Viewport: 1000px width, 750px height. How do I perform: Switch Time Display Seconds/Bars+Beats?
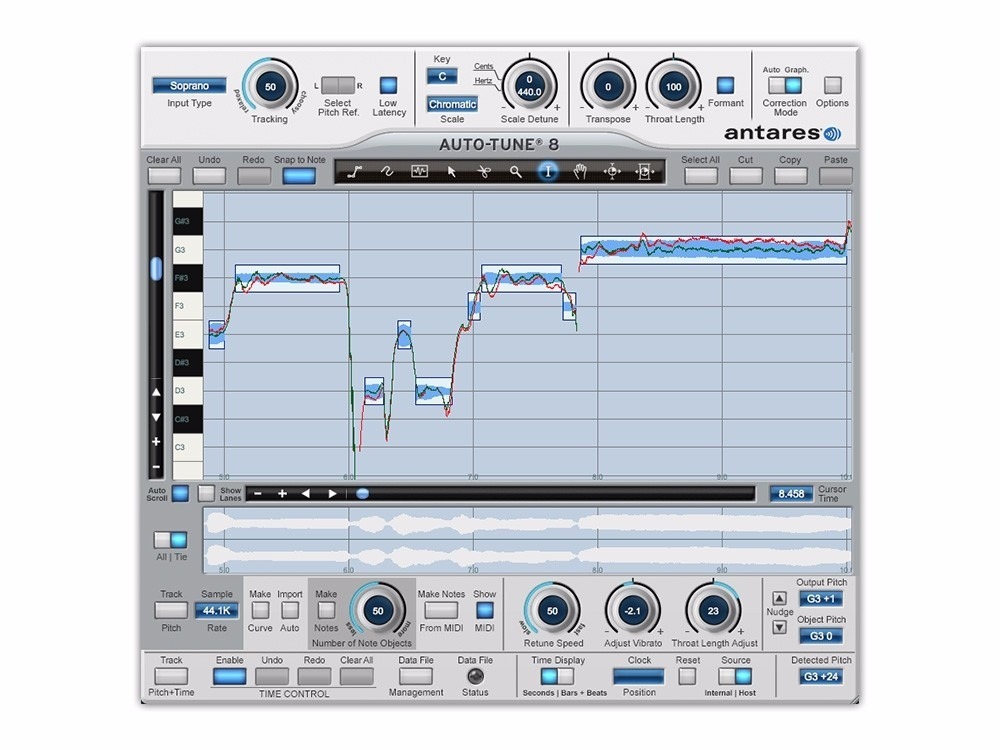[x=557, y=677]
